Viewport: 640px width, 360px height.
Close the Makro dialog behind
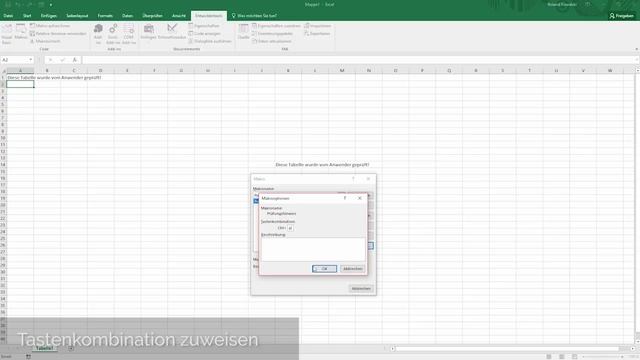pyautogui.click(x=368, y=179)
